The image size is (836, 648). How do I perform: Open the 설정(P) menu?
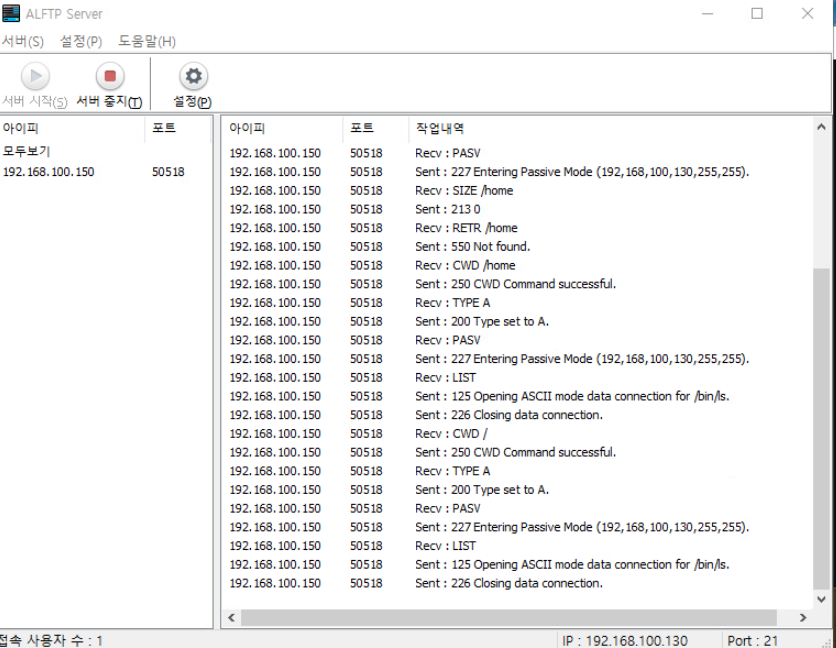[x=81, y=42]
